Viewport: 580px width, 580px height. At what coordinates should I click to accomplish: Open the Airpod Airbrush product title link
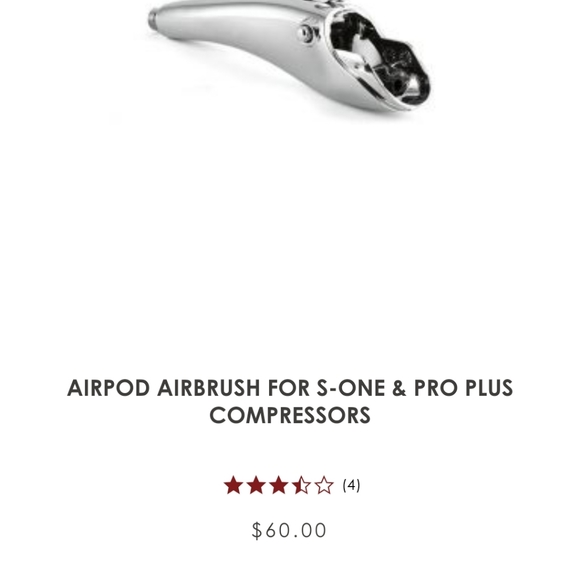(290, 401)
